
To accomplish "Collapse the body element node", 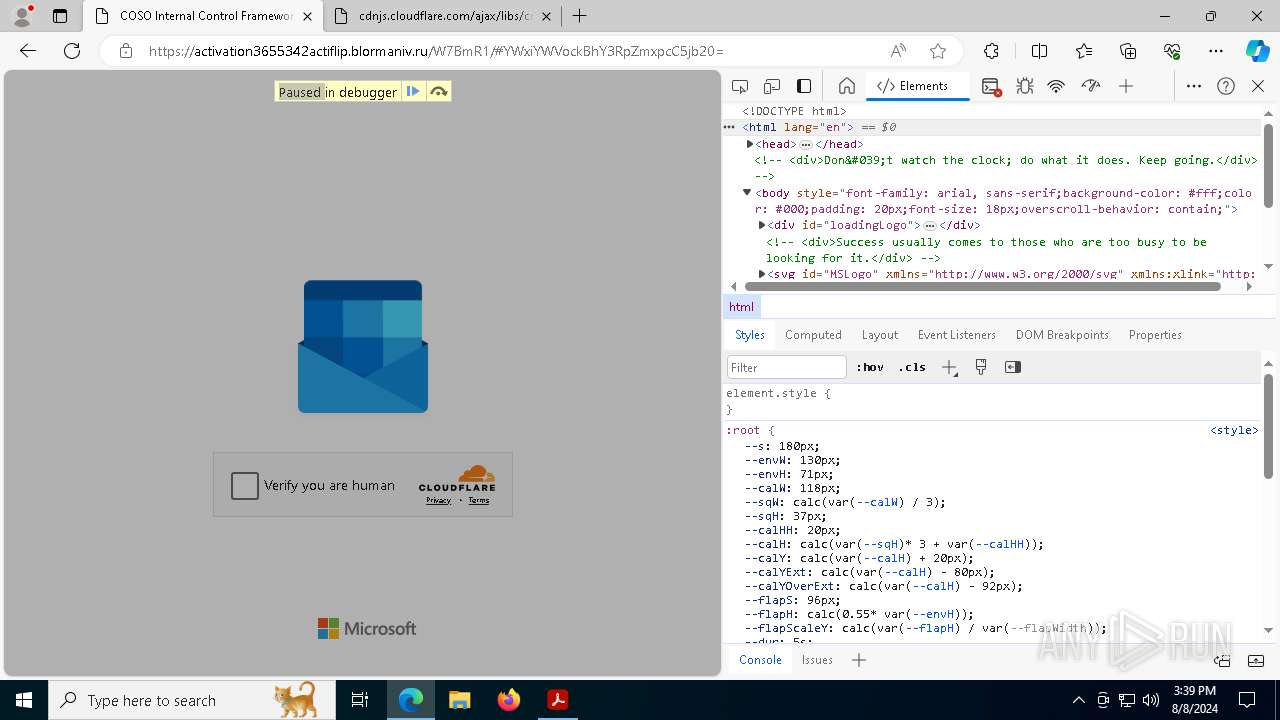I will tap(746, 192).
